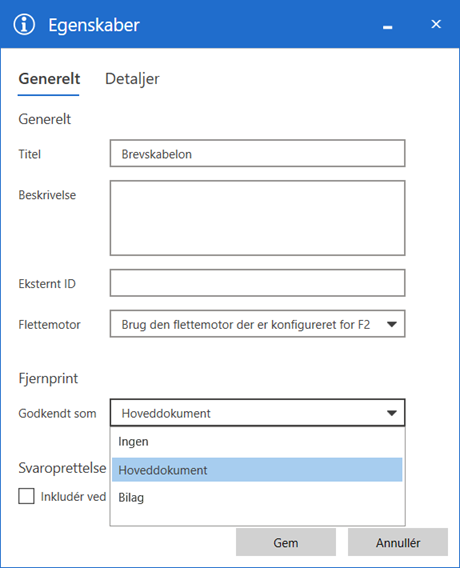Collapse the Godkendt som dropdown field
The image size is (461, 568).
click(257, 413)
